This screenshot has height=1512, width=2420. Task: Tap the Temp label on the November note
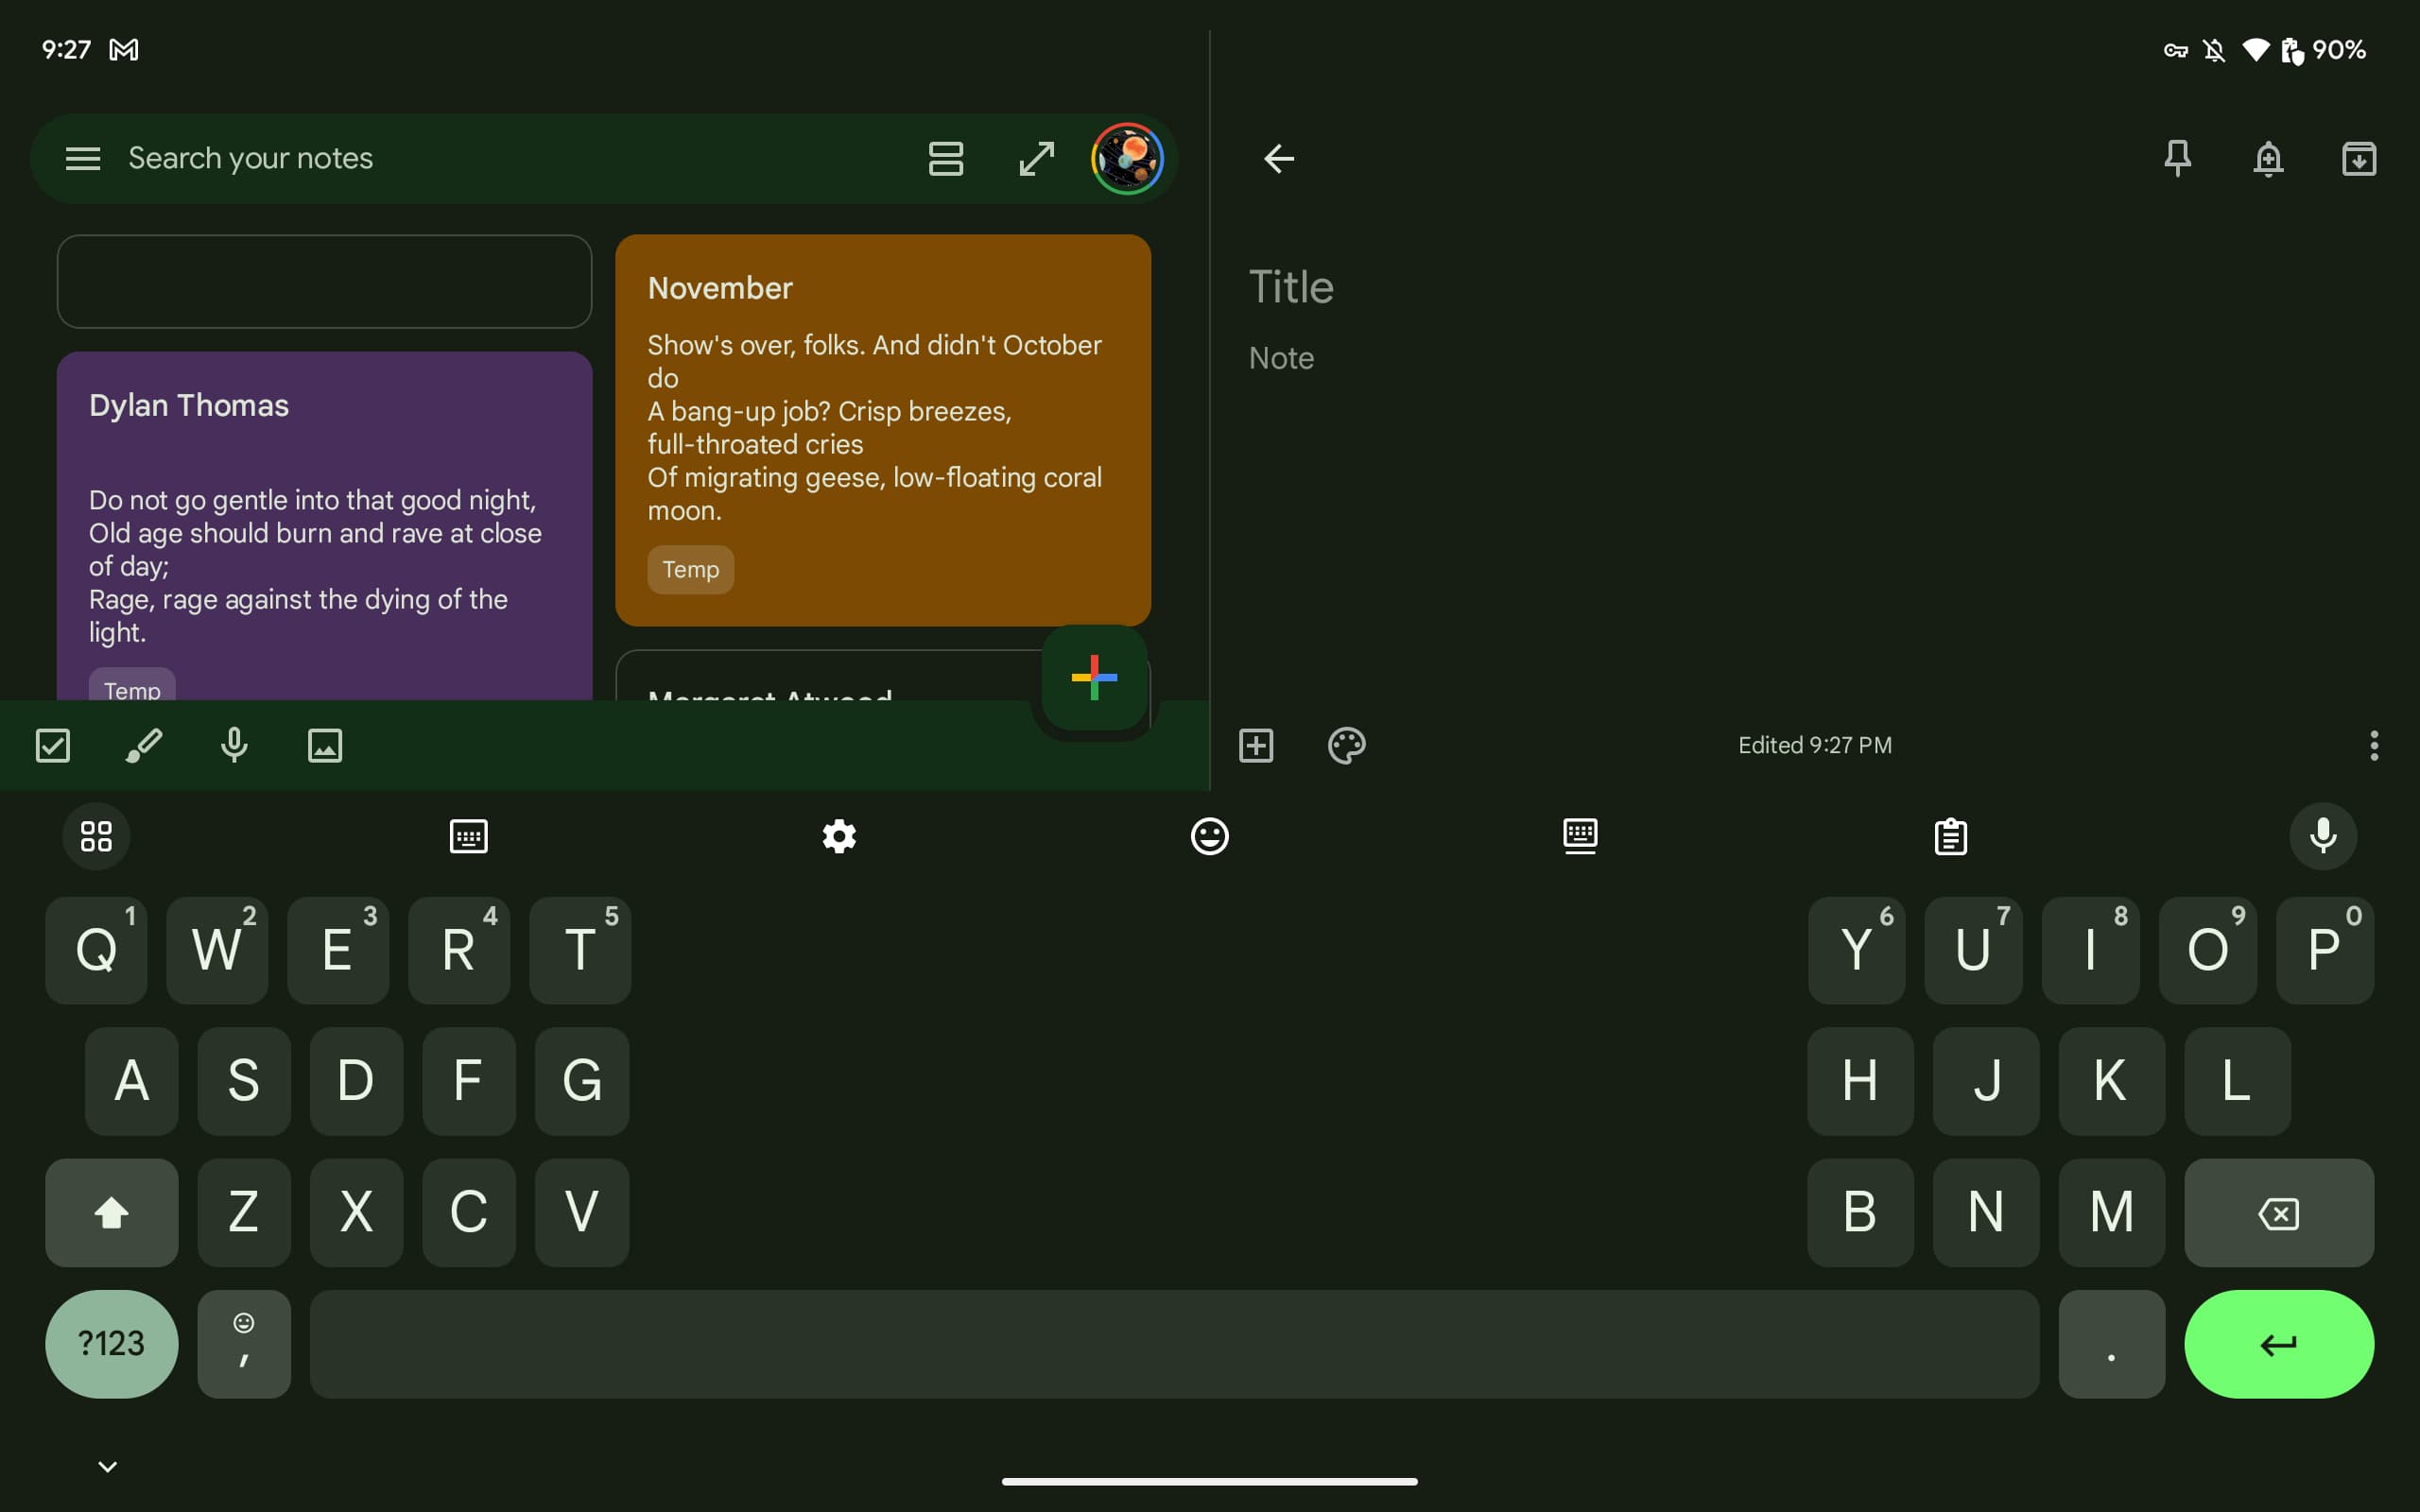pyautogui.click(x=690, y=569)
